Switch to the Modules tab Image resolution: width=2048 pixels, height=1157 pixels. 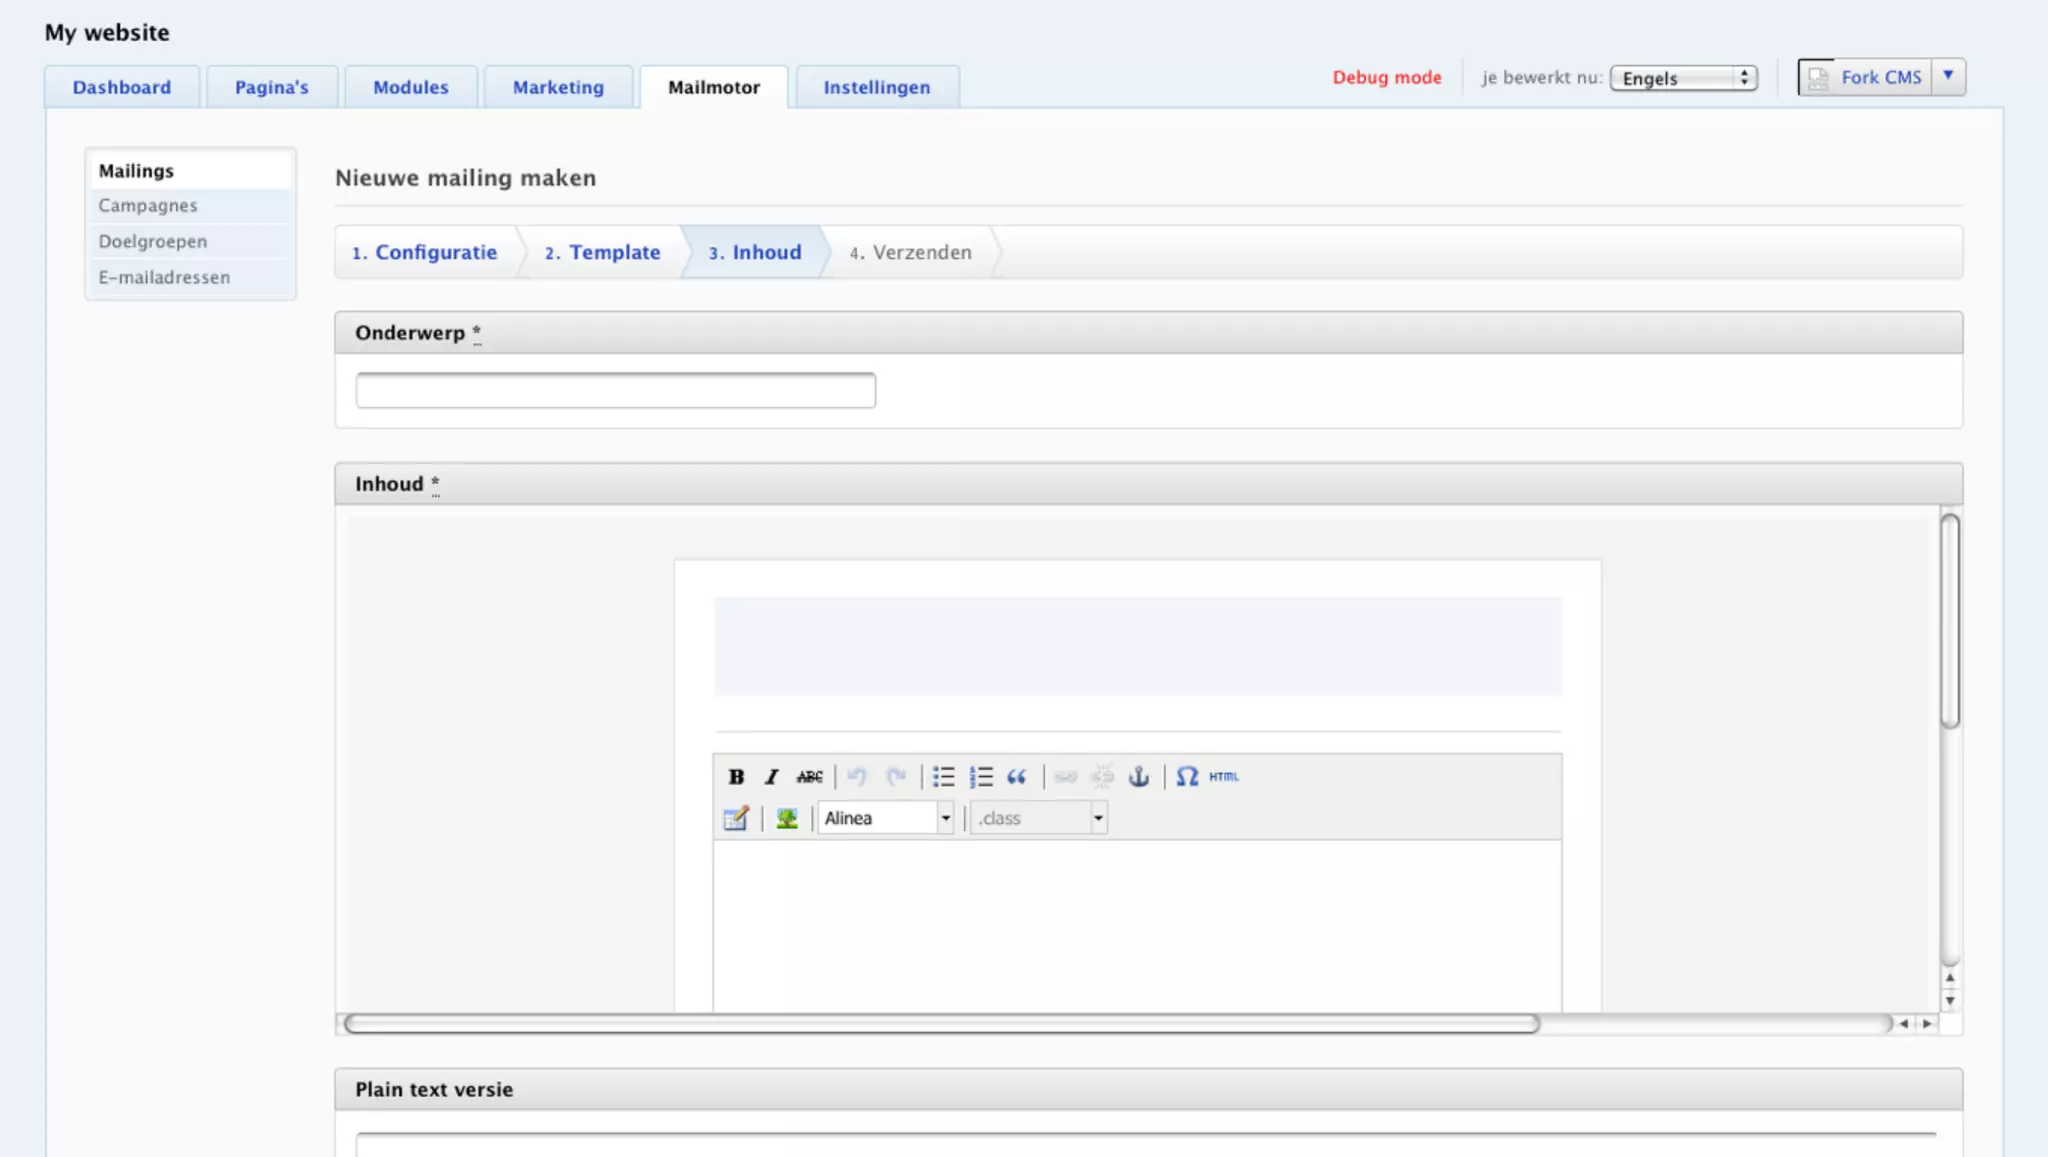tap(410, 87)
